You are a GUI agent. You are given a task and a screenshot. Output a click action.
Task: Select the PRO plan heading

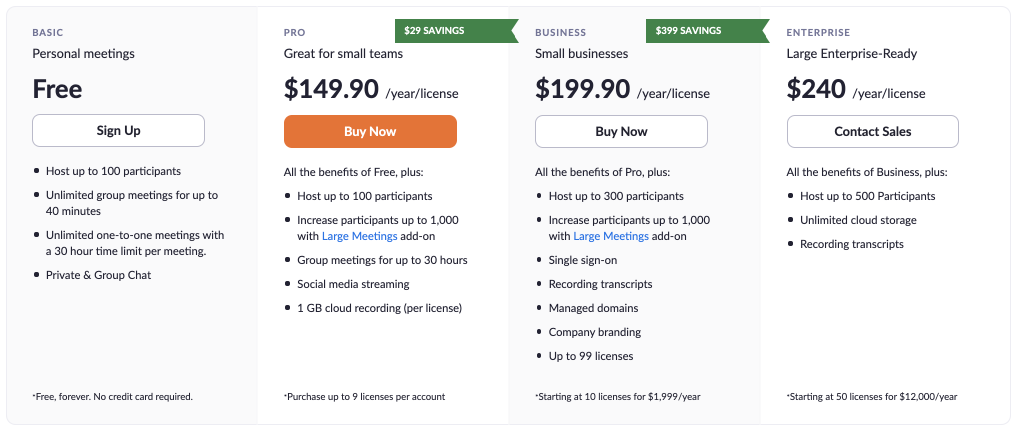pos(295,32)
